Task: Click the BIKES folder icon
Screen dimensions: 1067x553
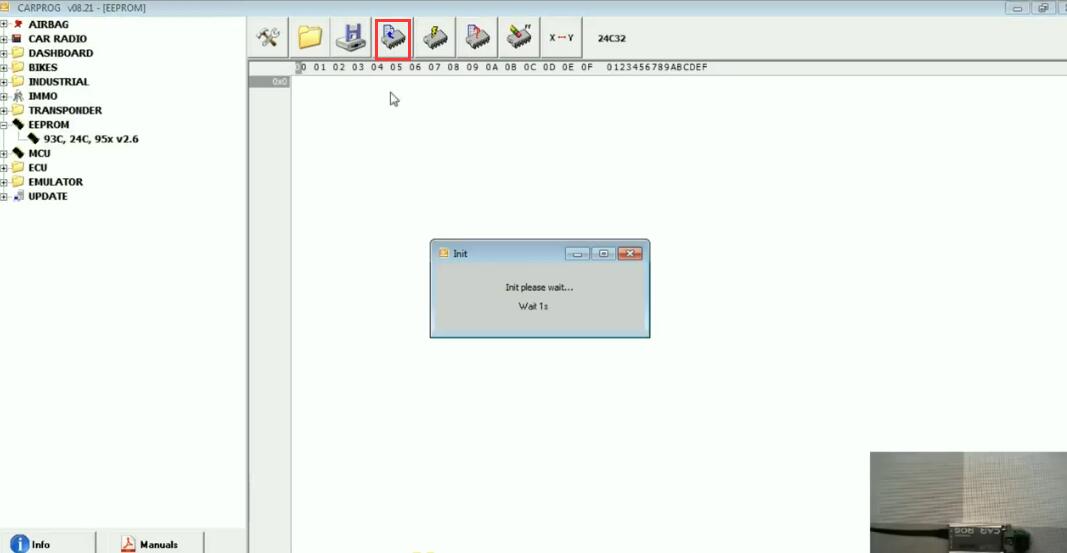Action: click(18, 67)
